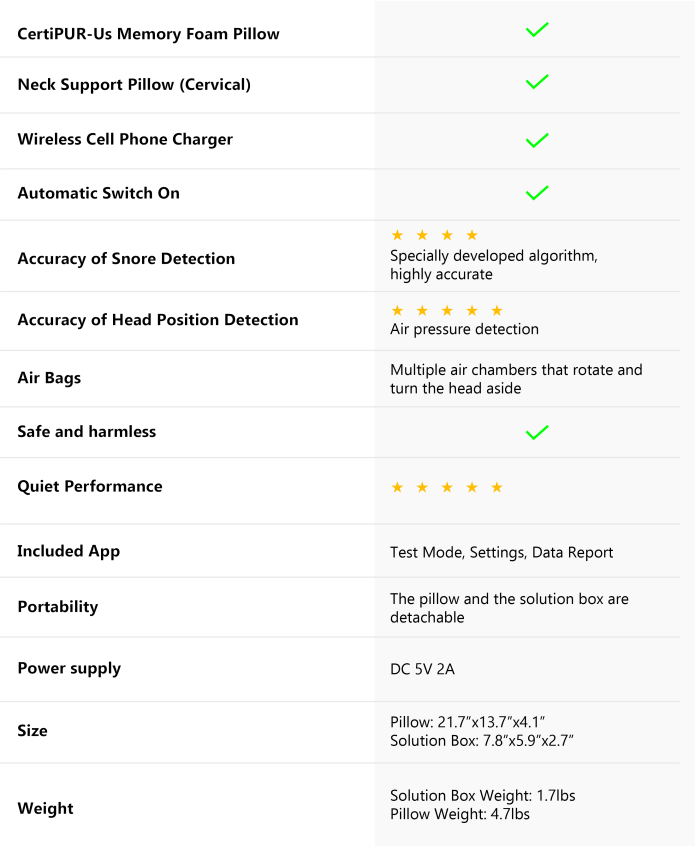Viewport: 695px width, 846px height.
Task: Select 'Accuracy of Head Position Detection' label
Action: click(x=158, y=320)
